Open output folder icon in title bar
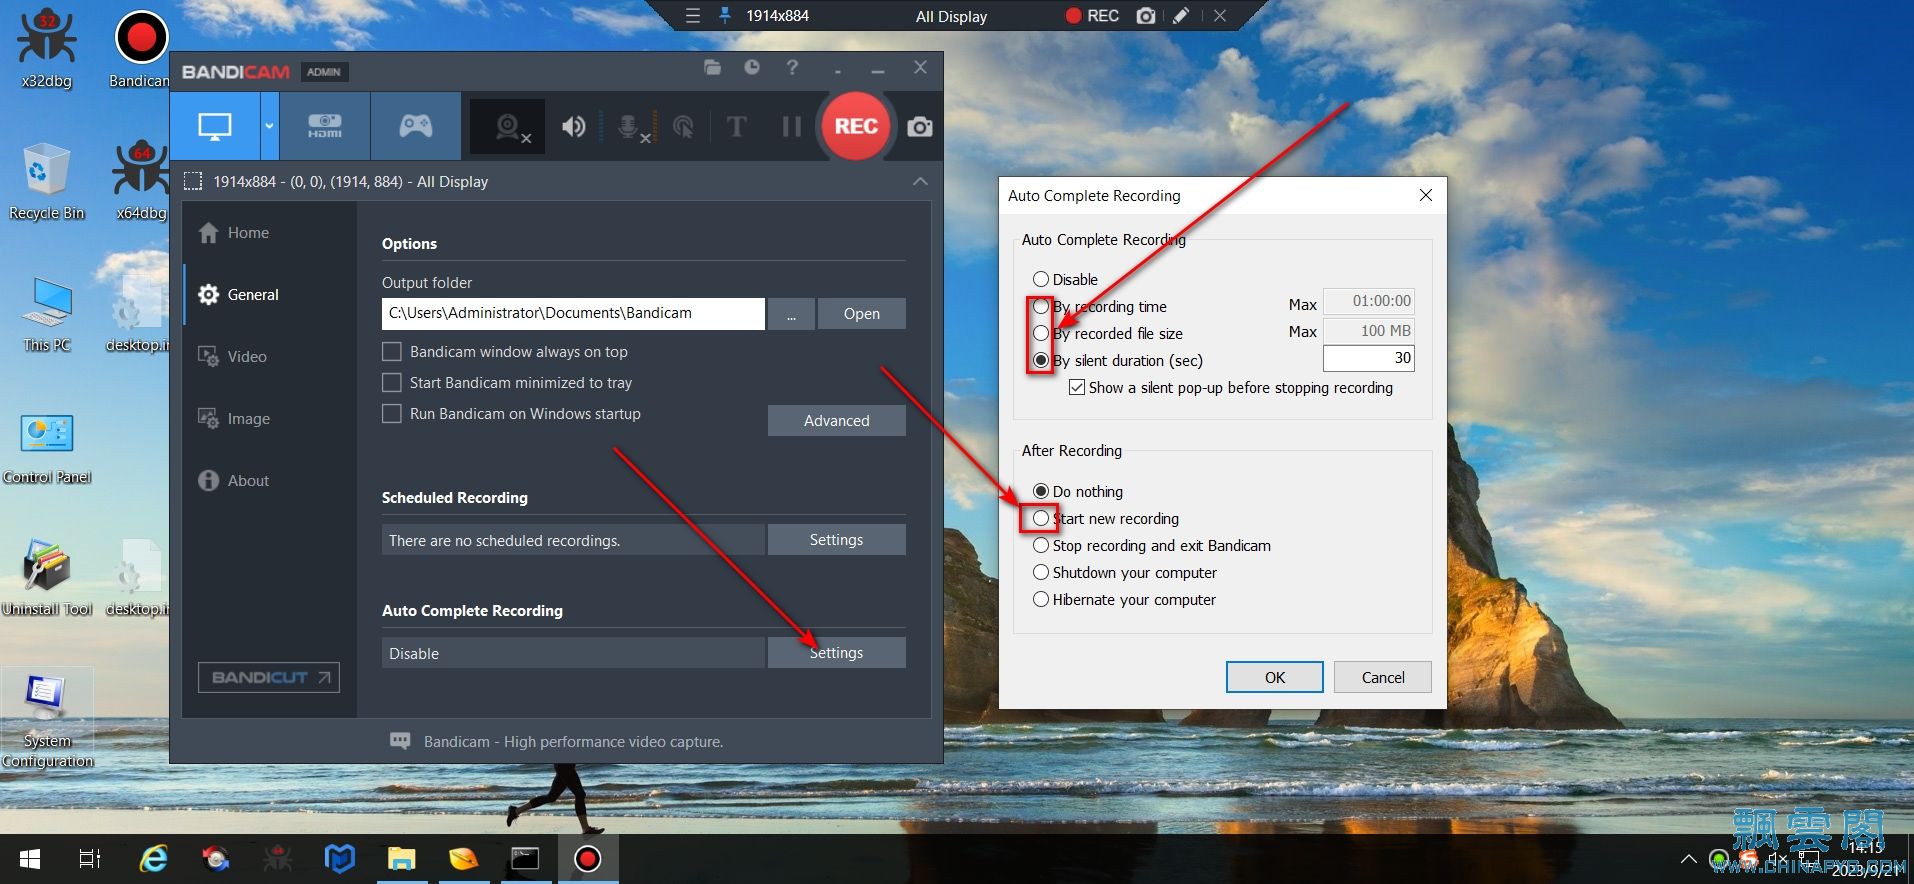The height and width of the screenshot is (884, 1914). coord(712,67)
